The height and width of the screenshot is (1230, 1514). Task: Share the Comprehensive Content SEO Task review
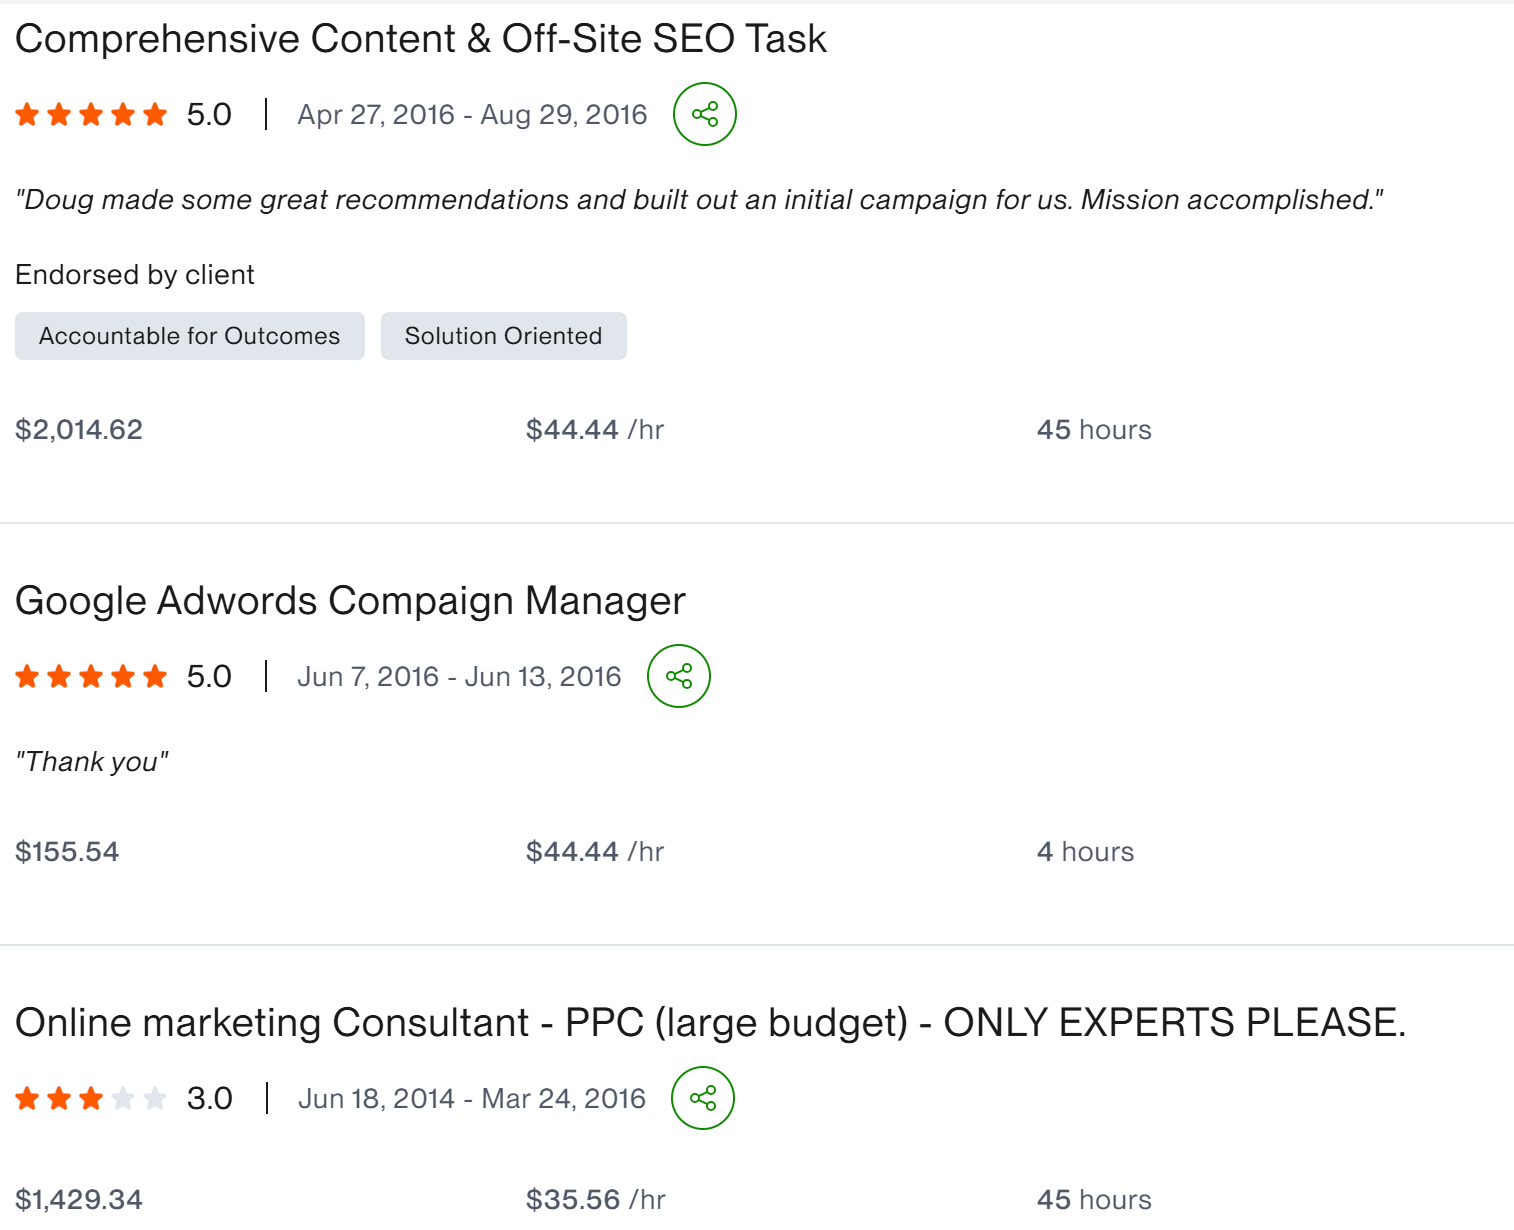(705, 114)
